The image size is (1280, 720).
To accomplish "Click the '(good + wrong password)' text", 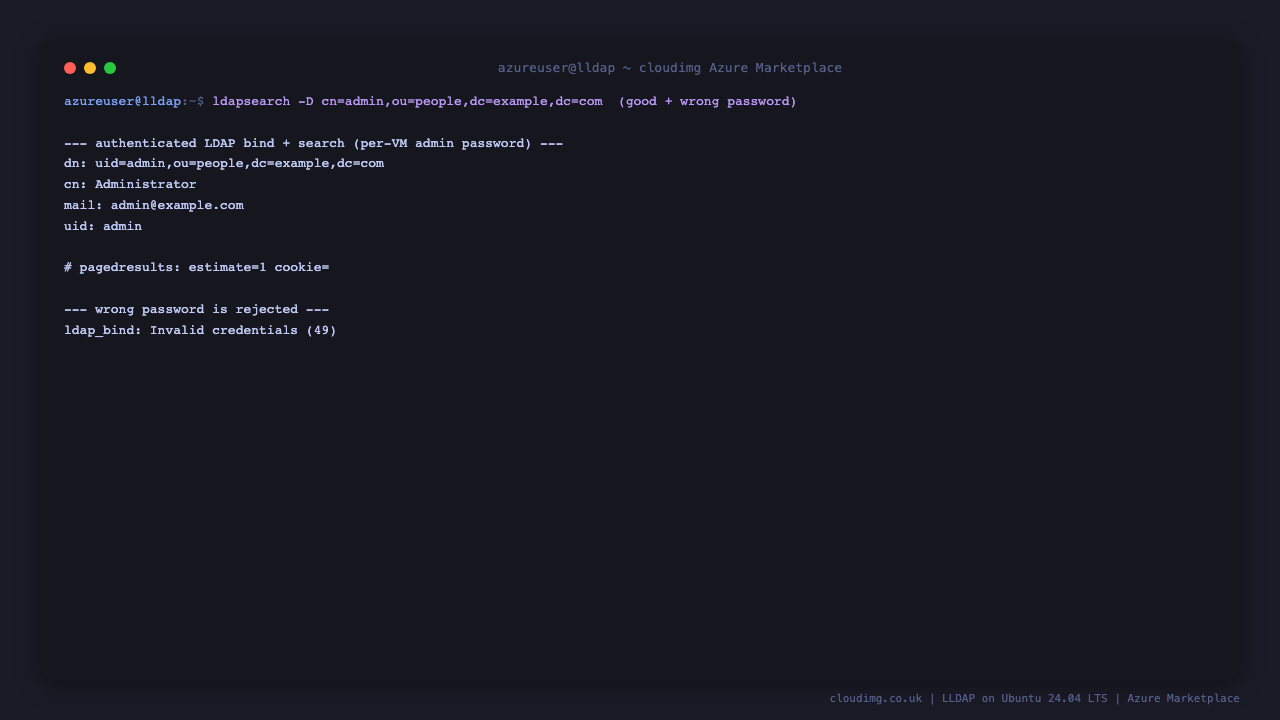I will tap(708, 102).
